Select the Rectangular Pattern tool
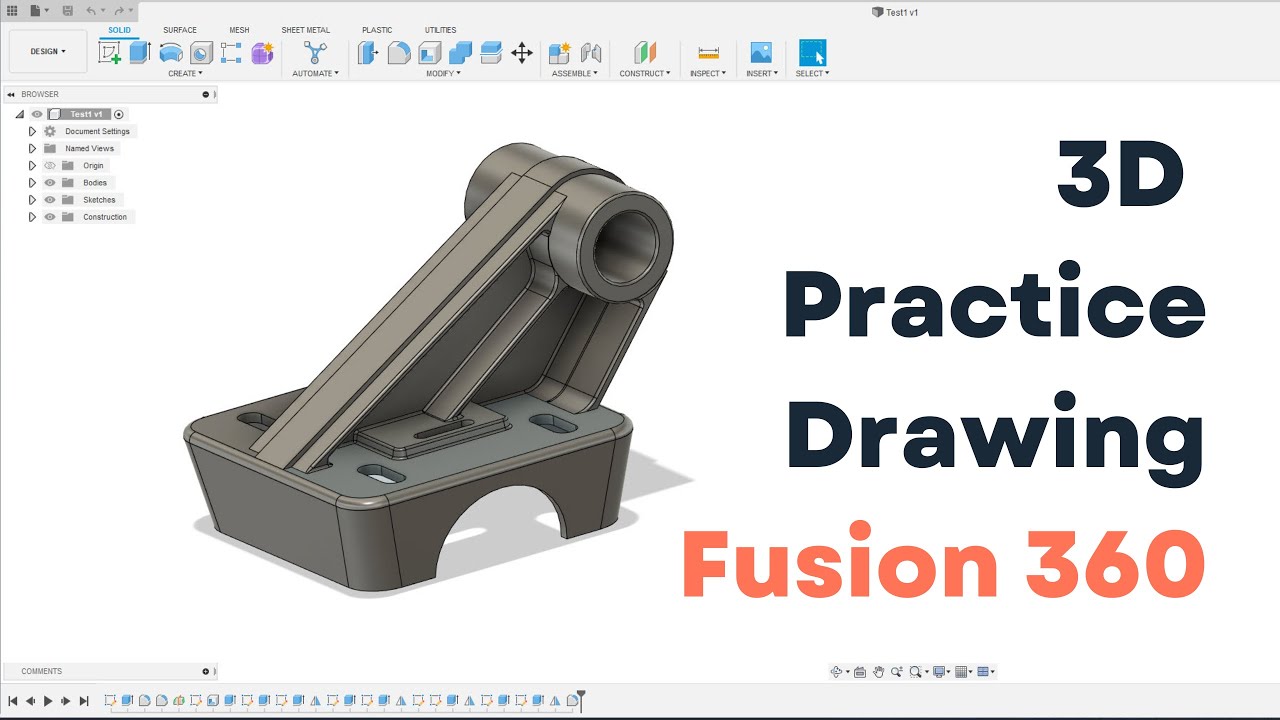1280x720 pixels. pyautogui.click(x=231, y=53)
